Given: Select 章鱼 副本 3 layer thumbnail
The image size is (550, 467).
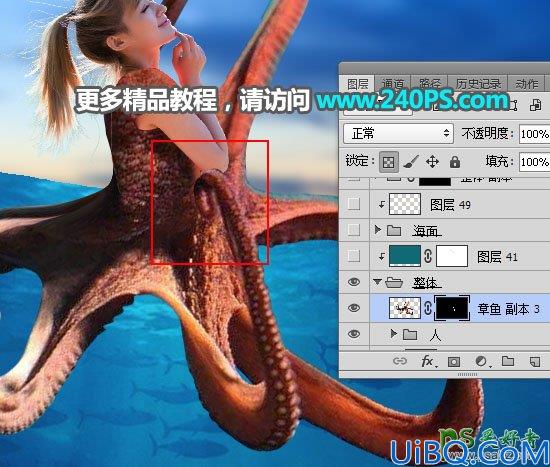Looking at the screenshot, I should (405, 308).
